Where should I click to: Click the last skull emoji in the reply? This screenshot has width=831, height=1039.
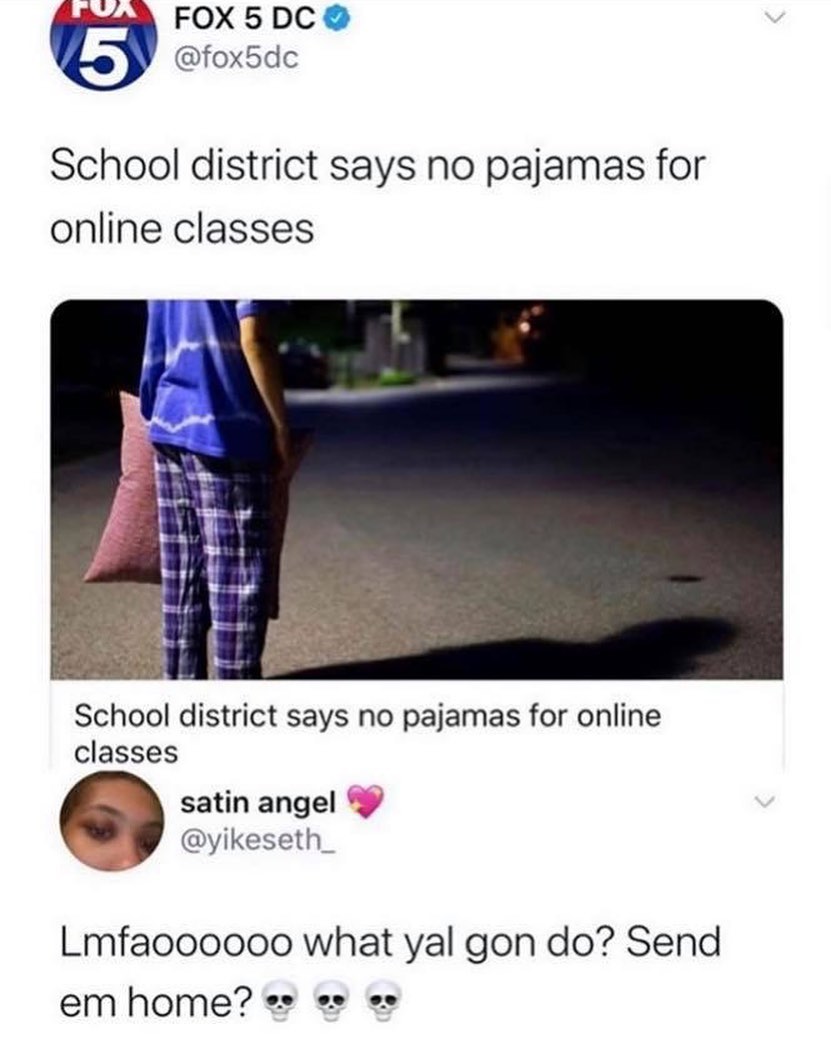(383, 1001)
